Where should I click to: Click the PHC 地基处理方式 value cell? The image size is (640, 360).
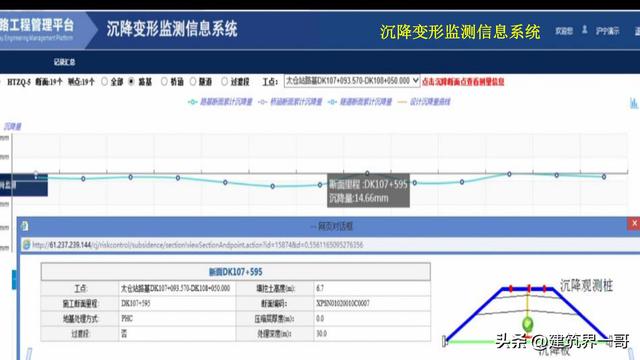[177, 318]
